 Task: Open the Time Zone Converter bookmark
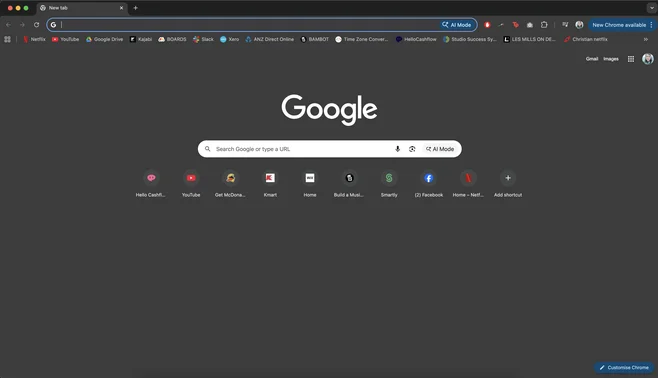coord(362,39)
